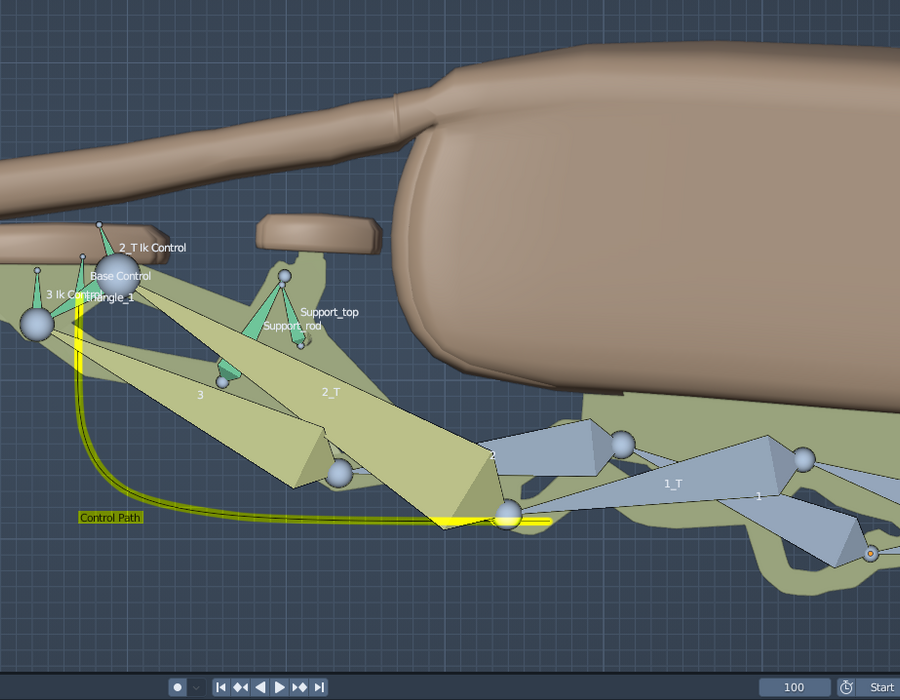Select the 3 Ik Control bone sphere
The height and width of the screenshot is (700, 900).
[x=37, y=325]
